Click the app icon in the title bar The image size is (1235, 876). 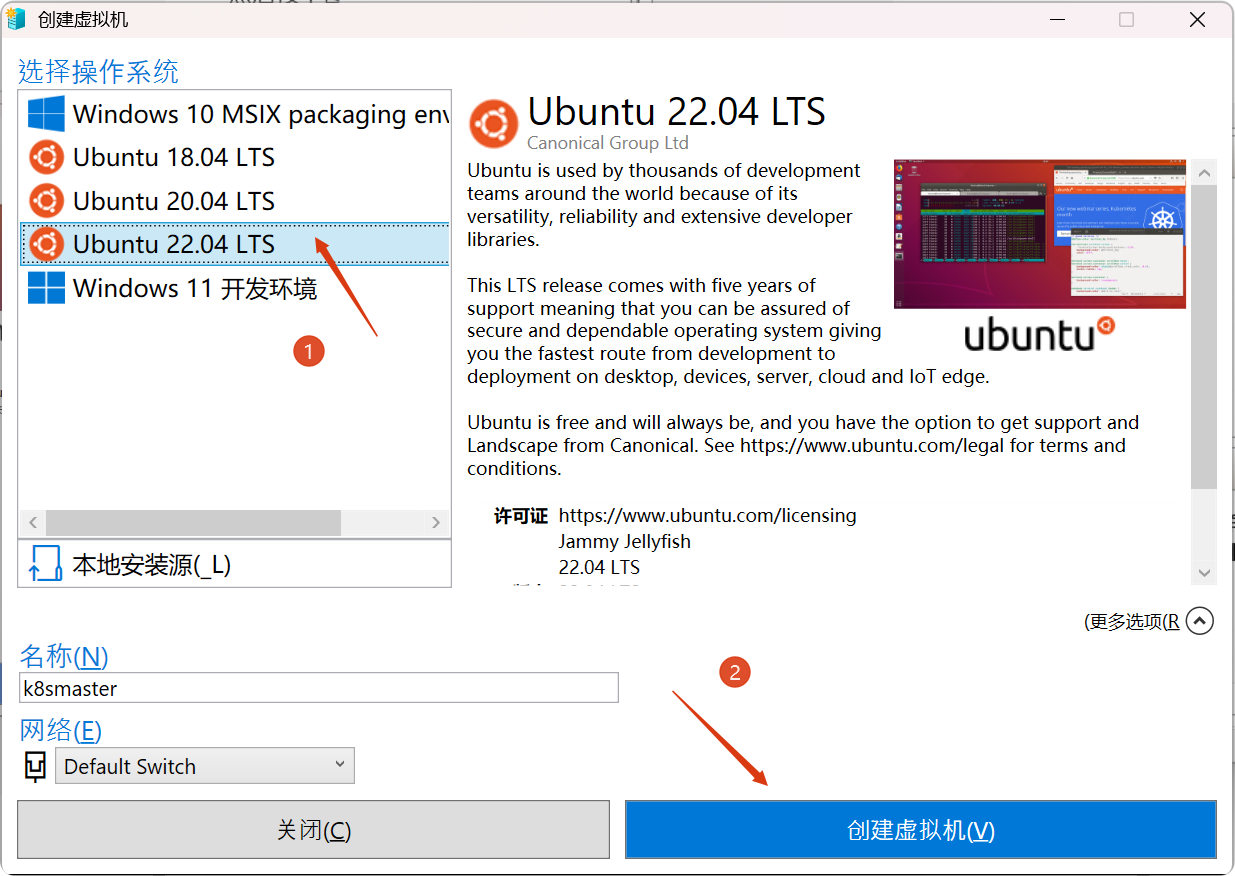pos(17,19)
